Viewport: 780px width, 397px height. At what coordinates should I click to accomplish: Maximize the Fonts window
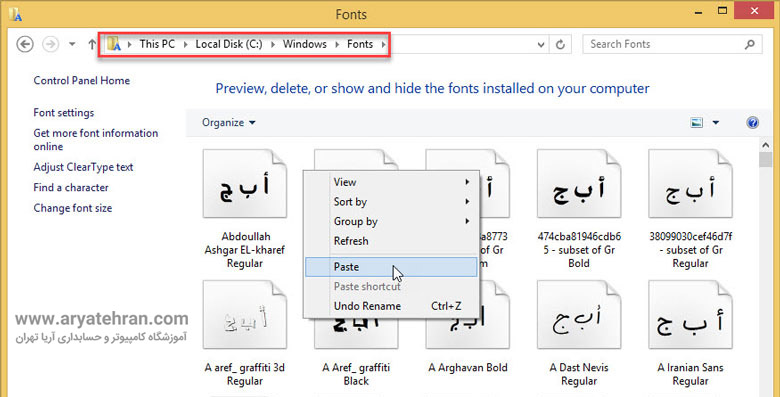[x=723, y=10]
